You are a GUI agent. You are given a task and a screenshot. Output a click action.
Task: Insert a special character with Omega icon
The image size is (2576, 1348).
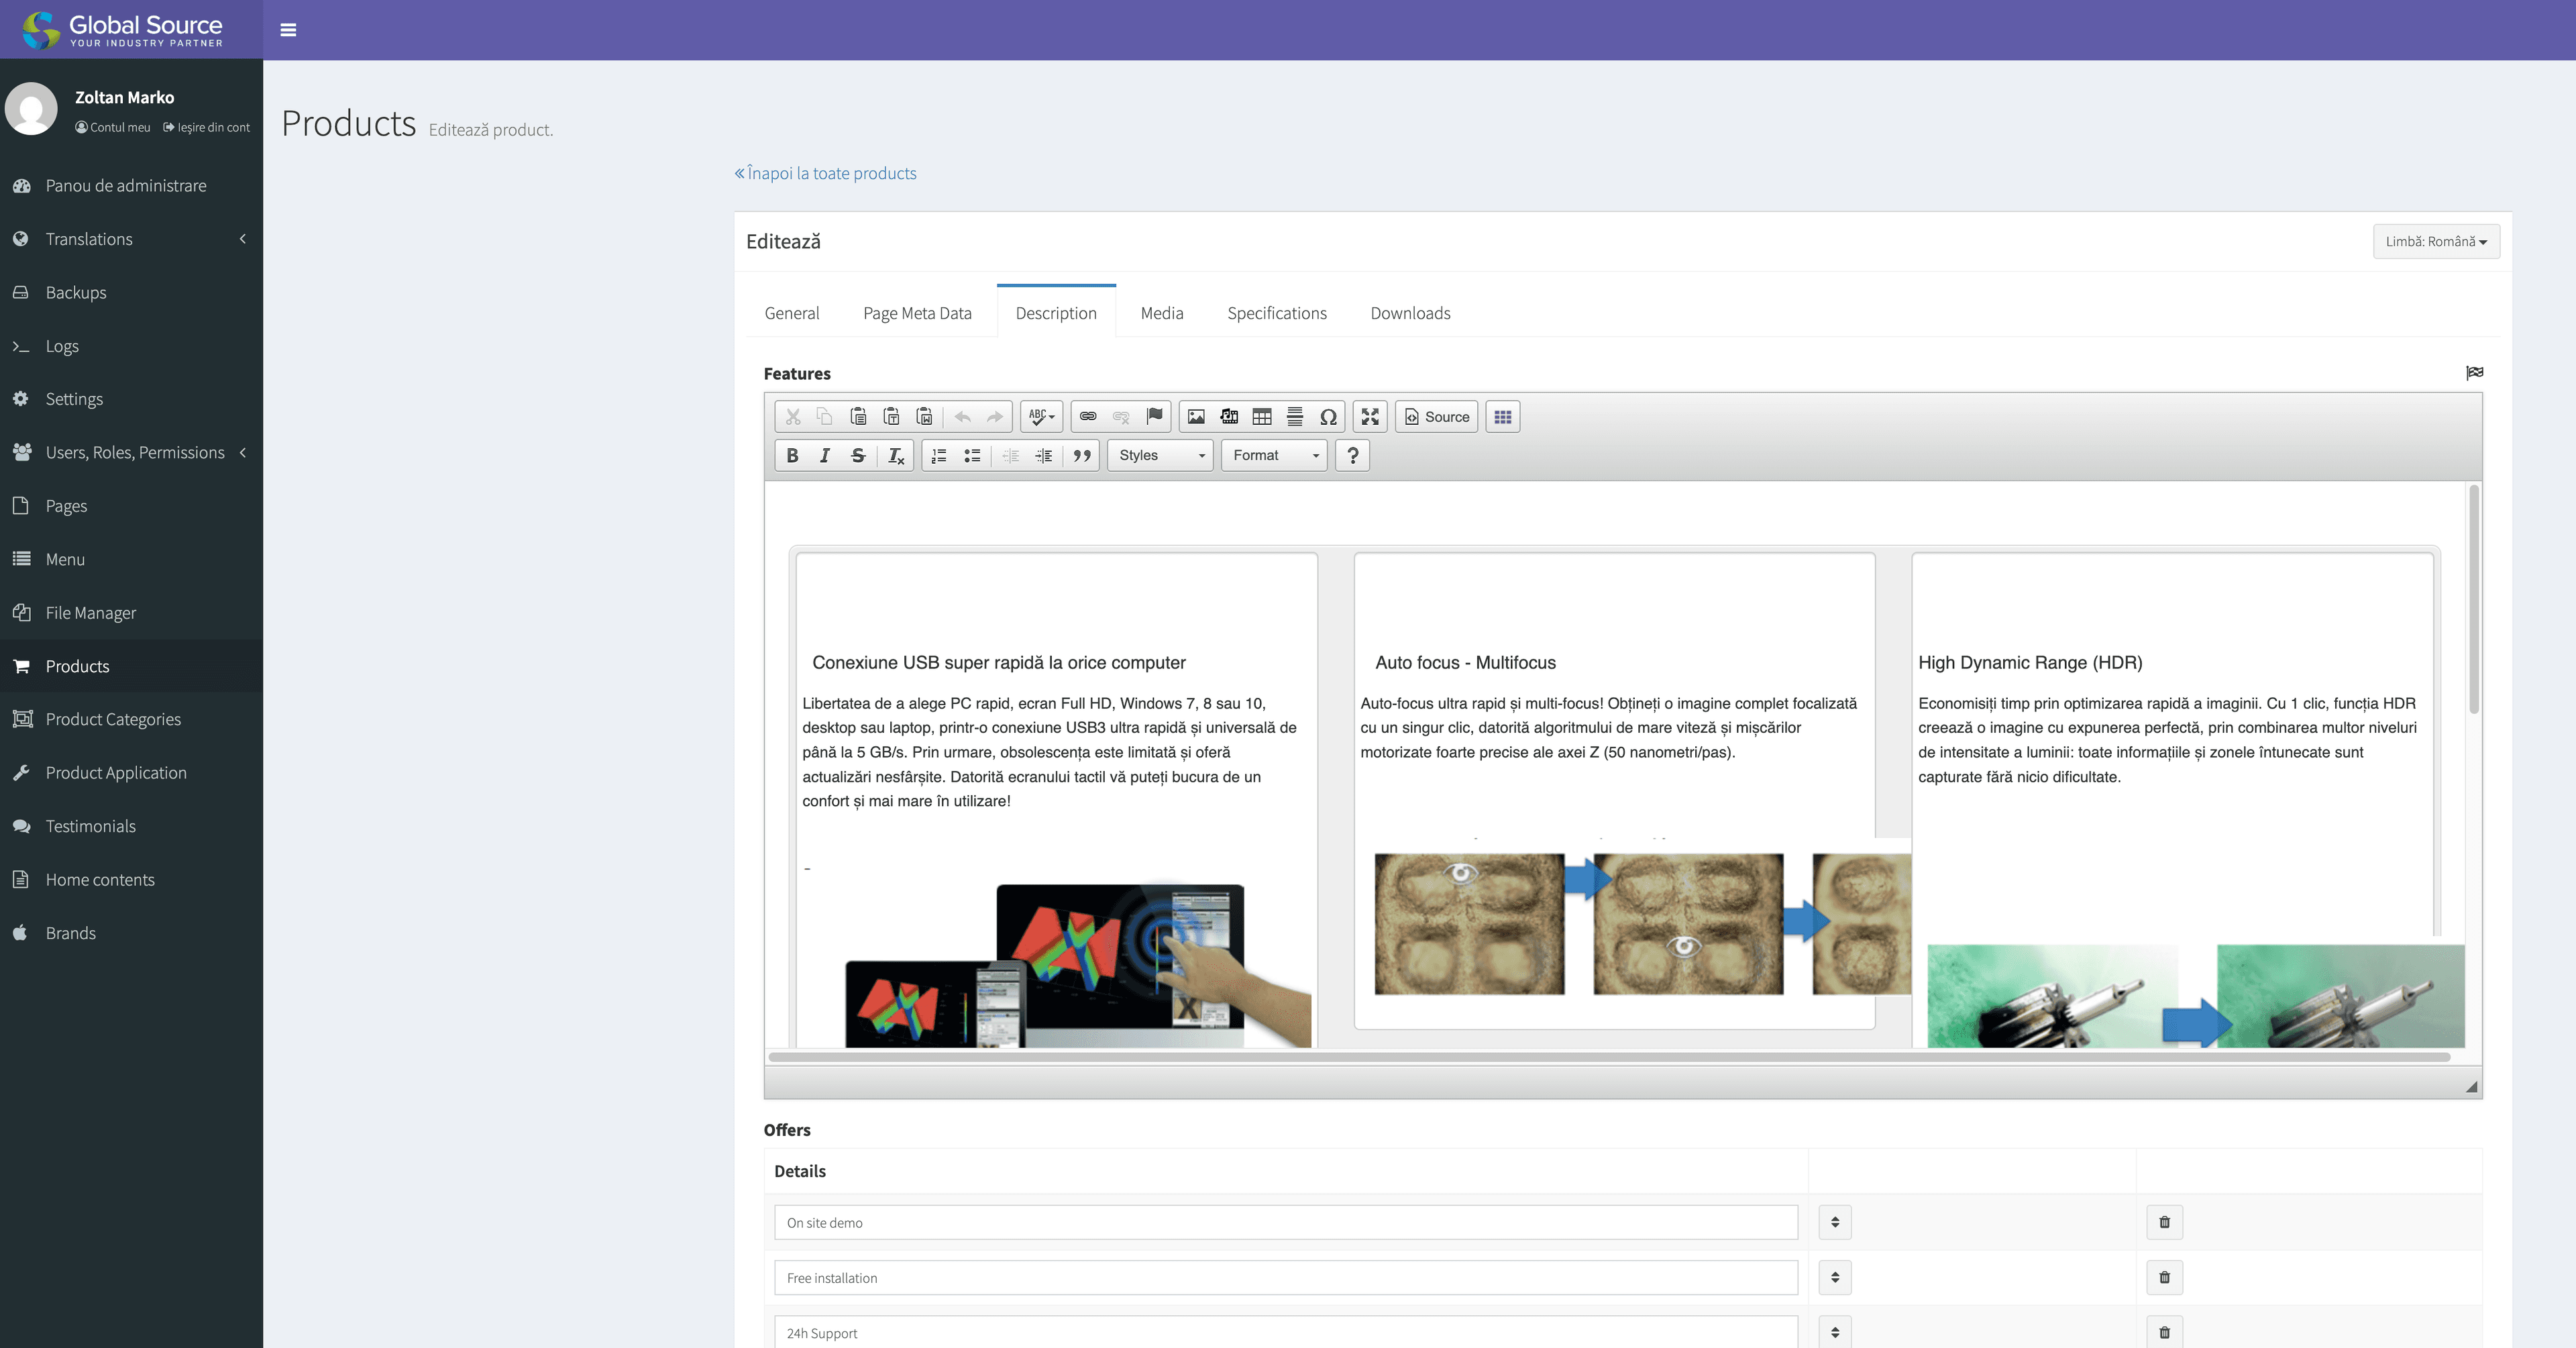1328,417
